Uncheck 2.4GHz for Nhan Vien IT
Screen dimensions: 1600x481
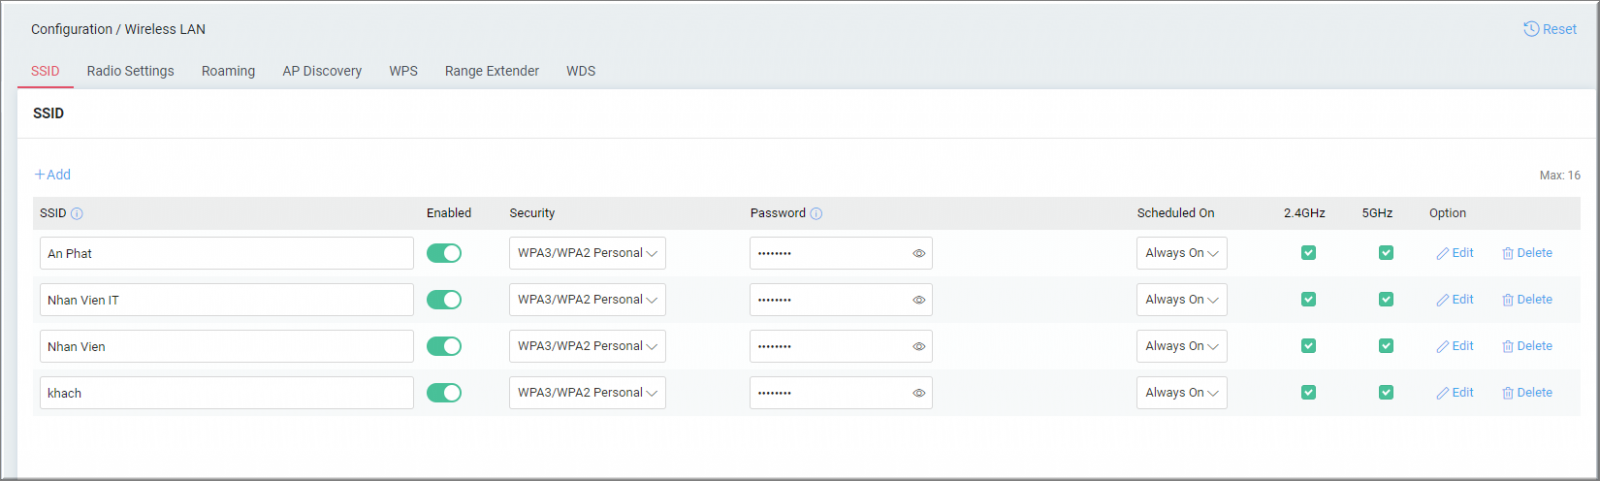pos(1308,299)
